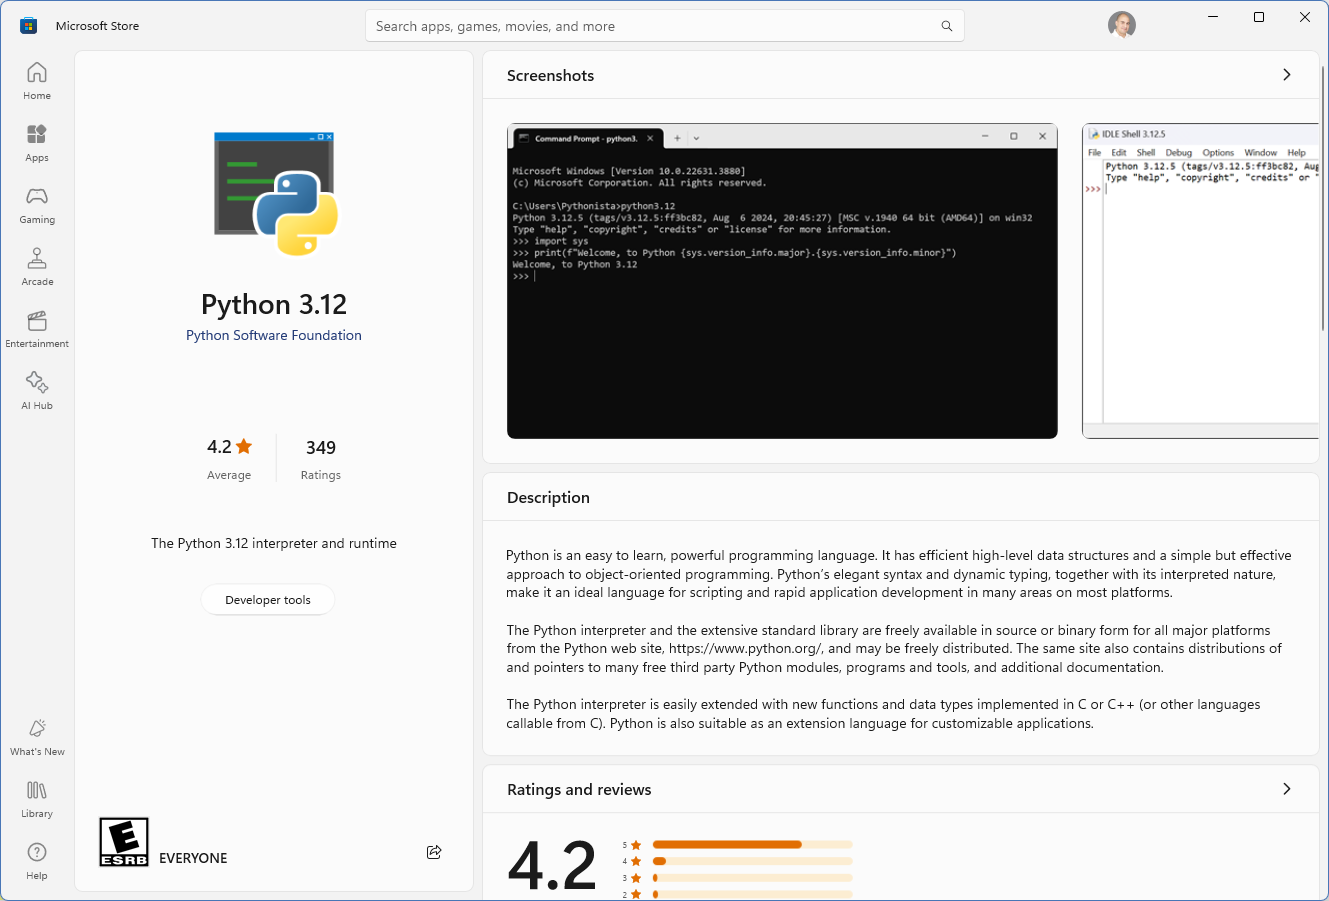Click the 5 star rating bar
Screen dimensions: 1329x901
tap(751, 845)
